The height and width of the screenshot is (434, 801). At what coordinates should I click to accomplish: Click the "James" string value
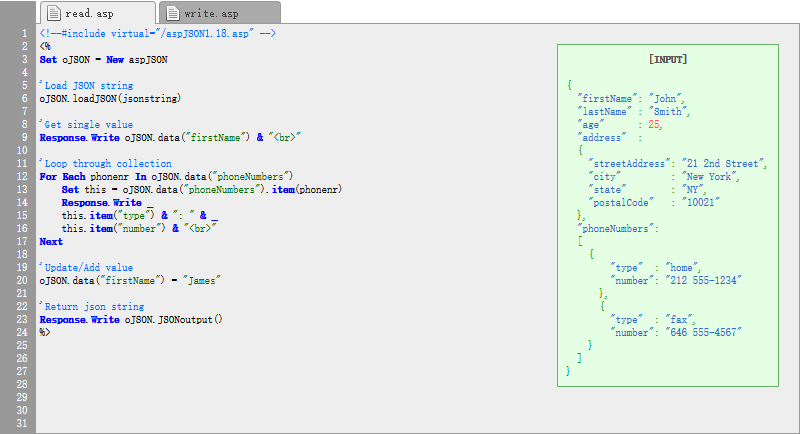pyautogui.click(x=202, y=280)
